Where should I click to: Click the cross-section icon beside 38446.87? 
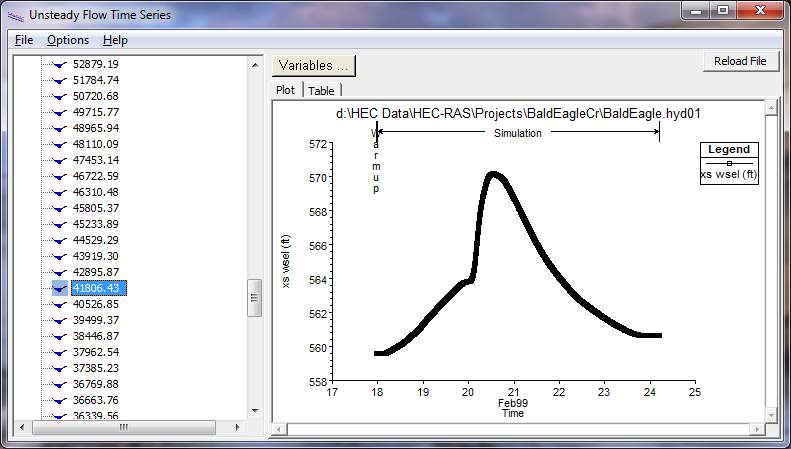click(60, 336)
